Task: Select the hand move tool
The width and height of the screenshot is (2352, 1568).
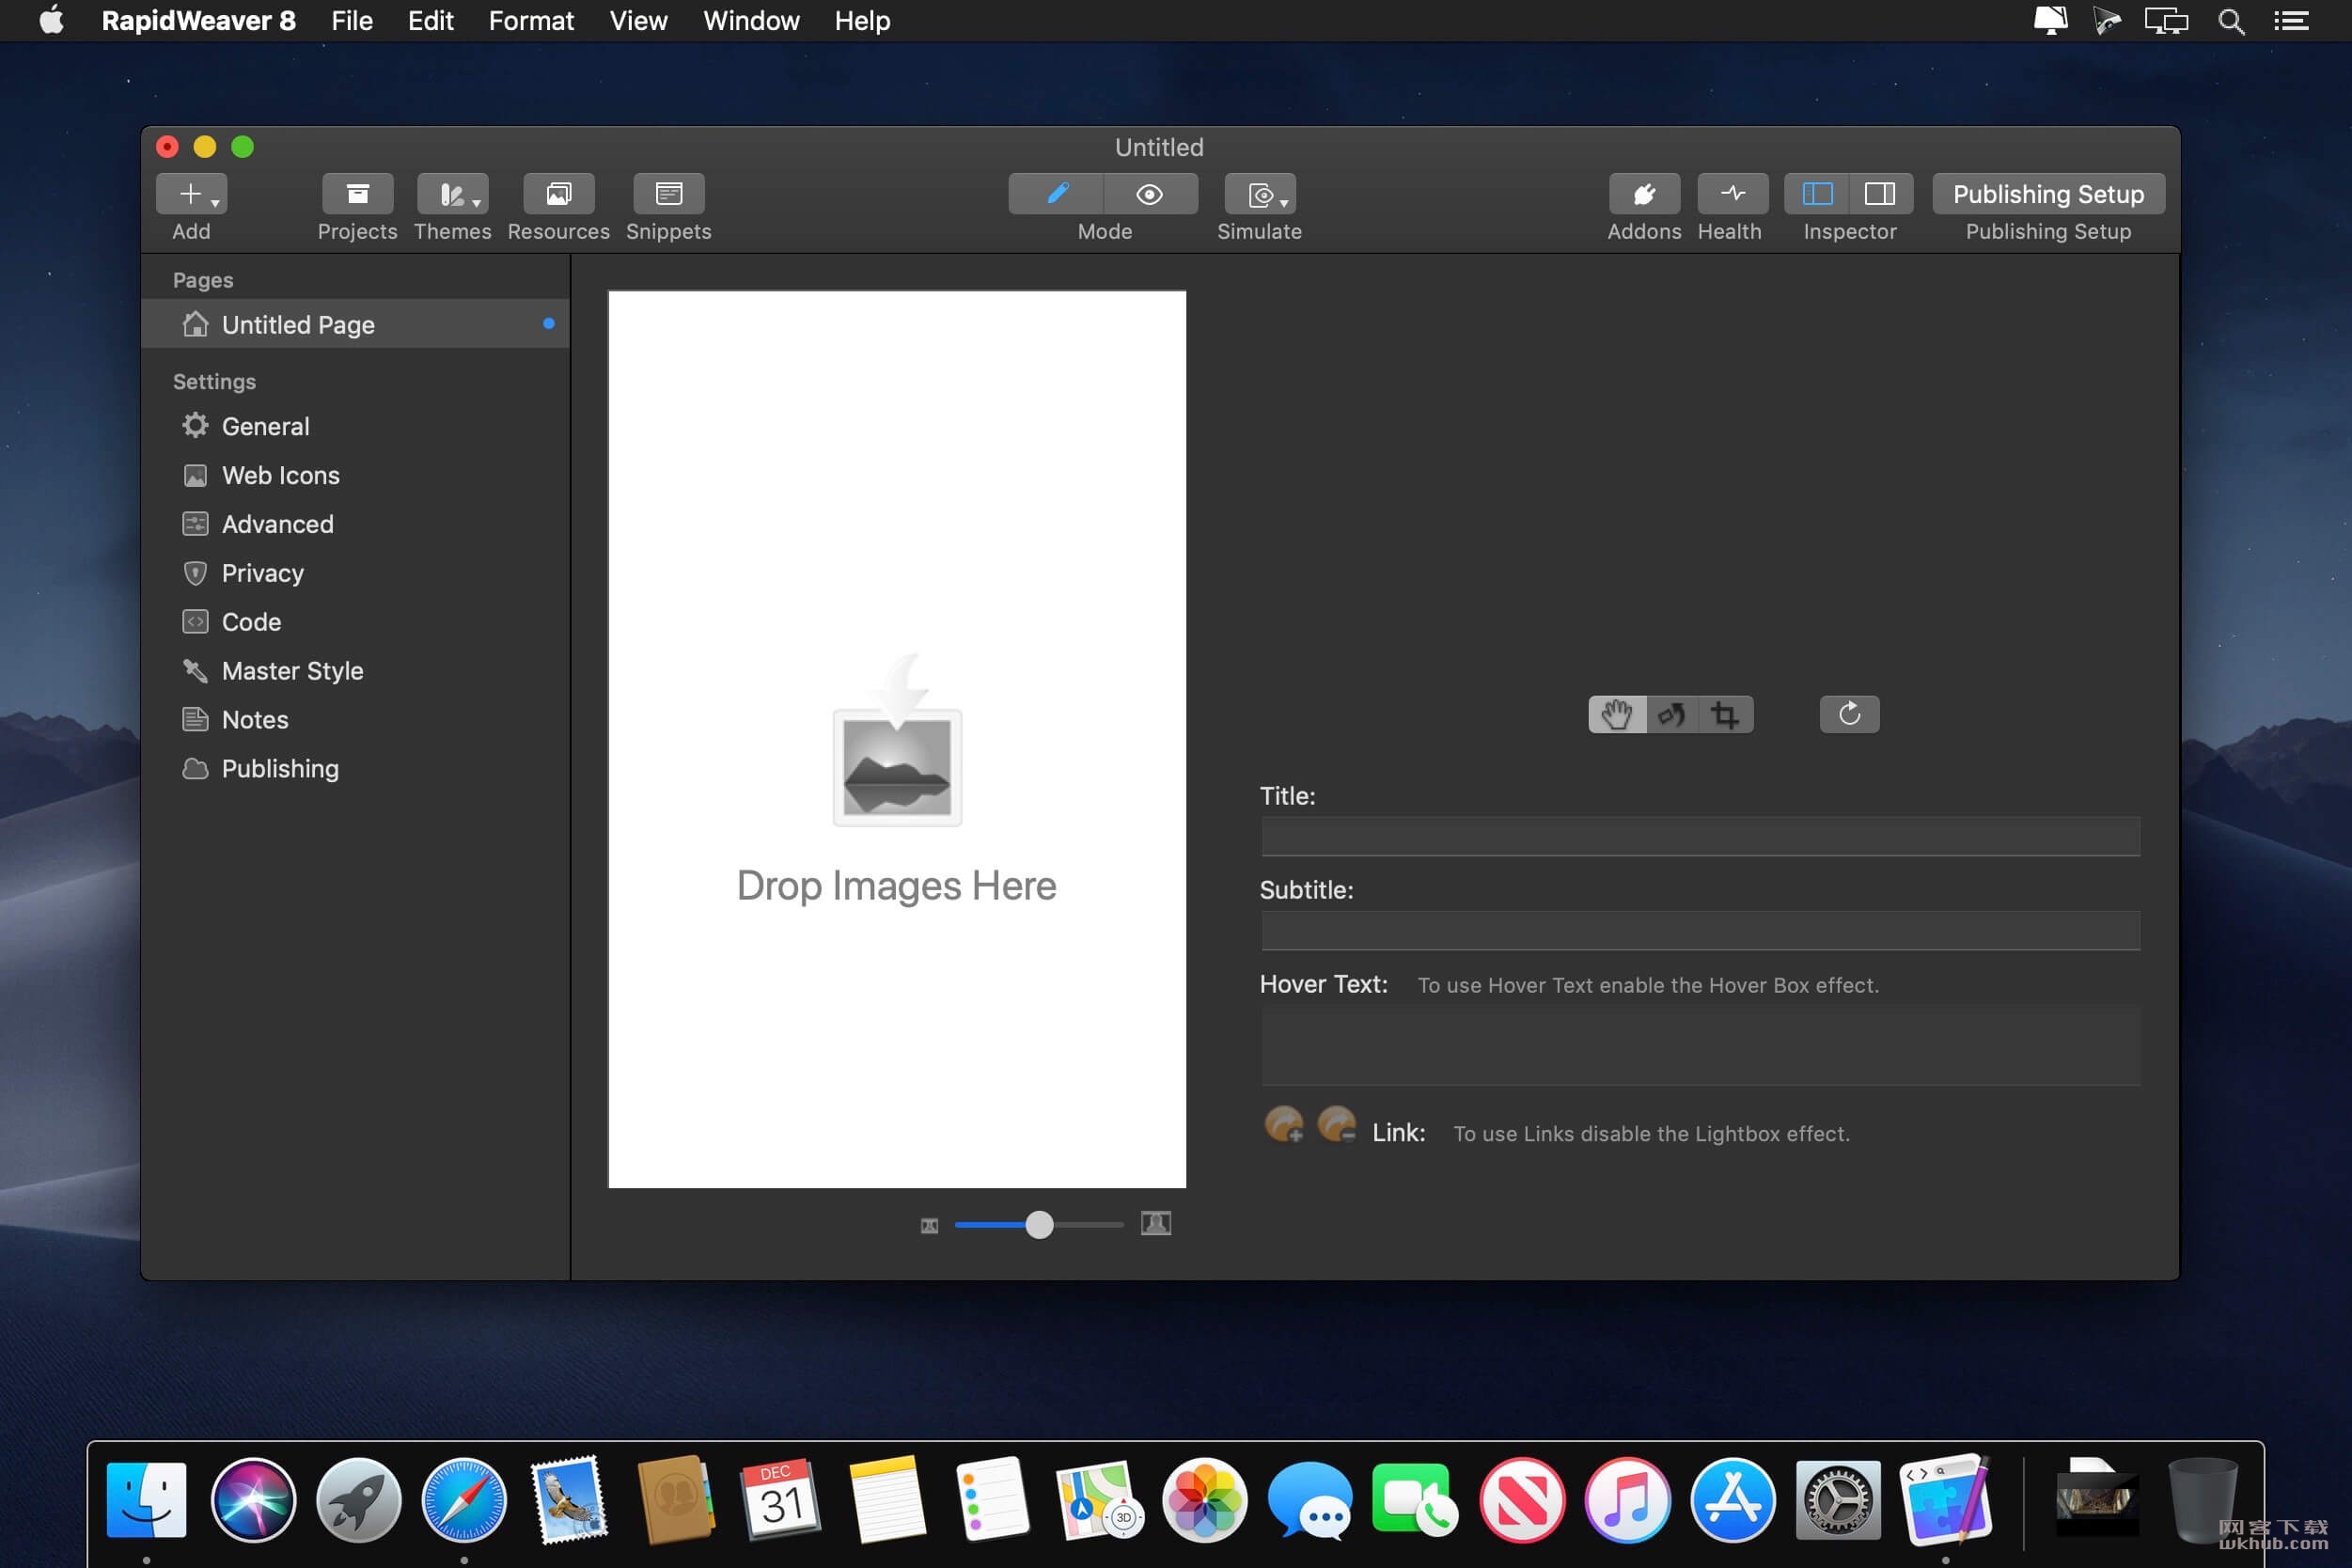Action: (1617, 715)
